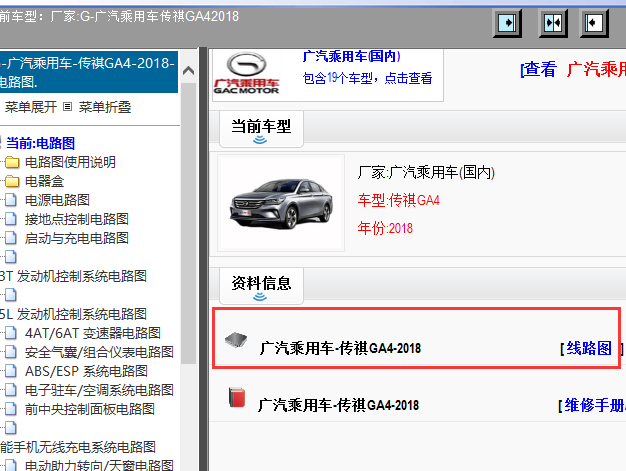The image size is (626, 471).
Task: Click the page icon above 手机无线充电系统电路图
Action: [x=11, y=428]
